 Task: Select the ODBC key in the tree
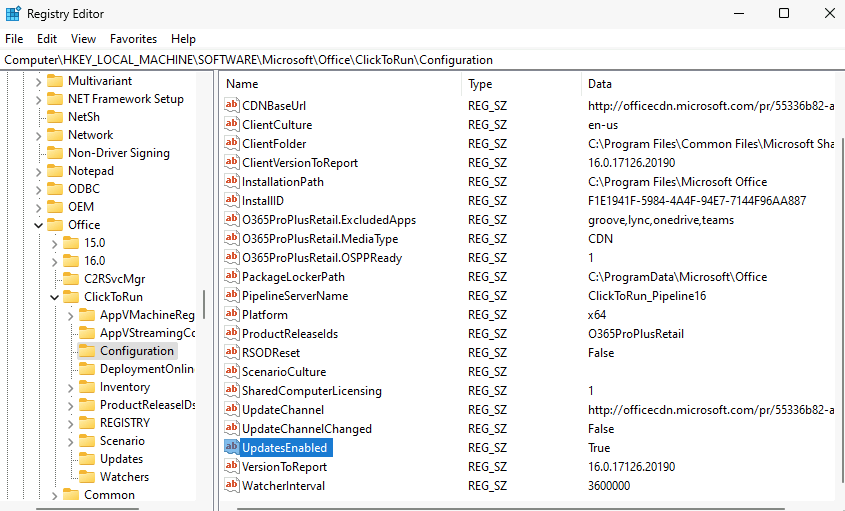pyautogui.click(x=84, y=189)
